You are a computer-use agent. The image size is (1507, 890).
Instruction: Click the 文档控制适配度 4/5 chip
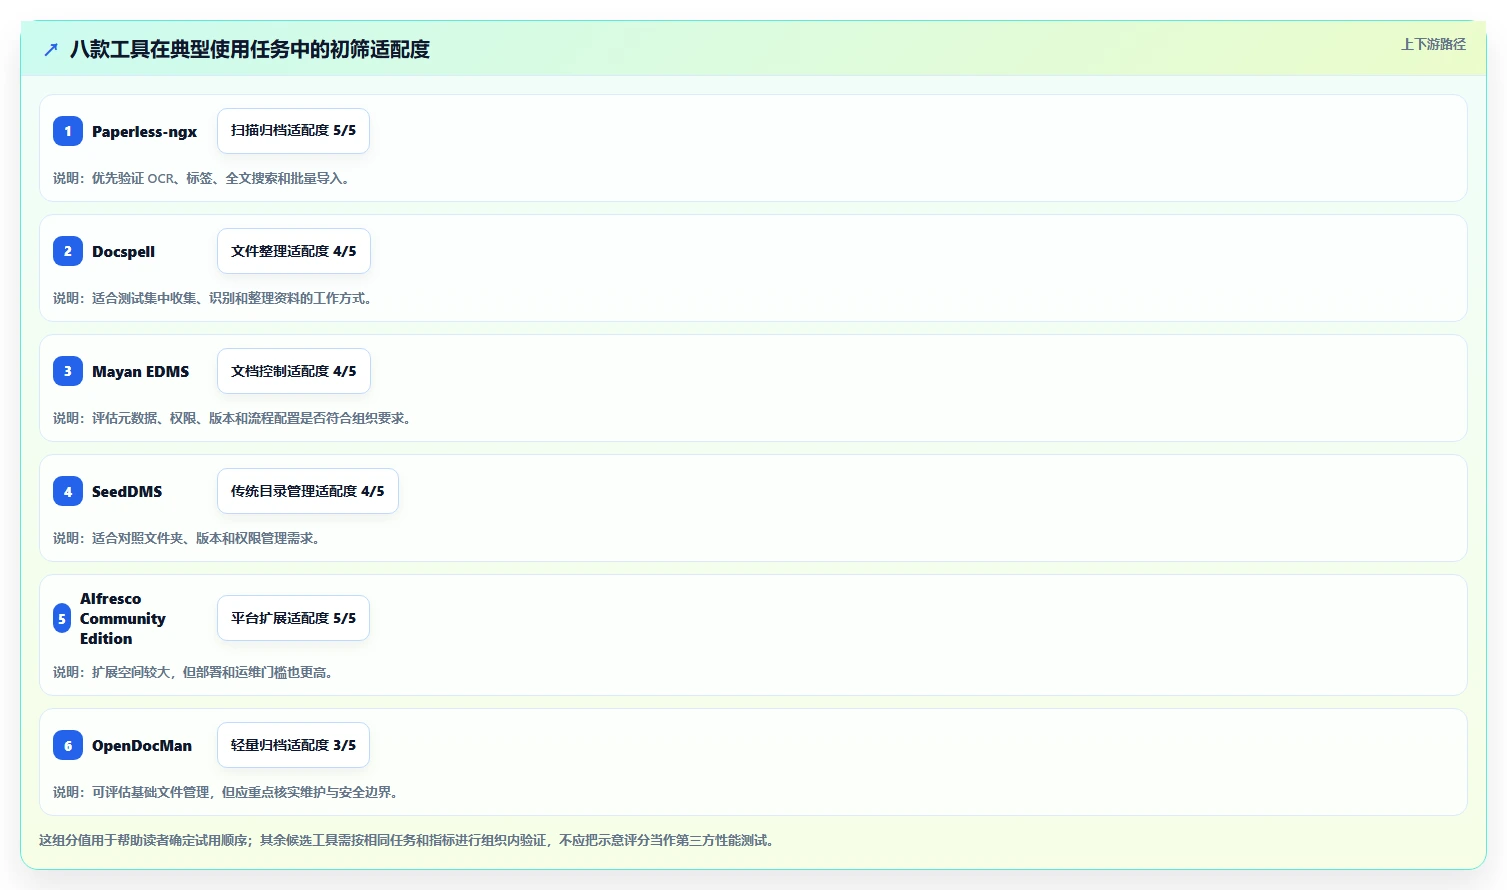tap(293, 371)
